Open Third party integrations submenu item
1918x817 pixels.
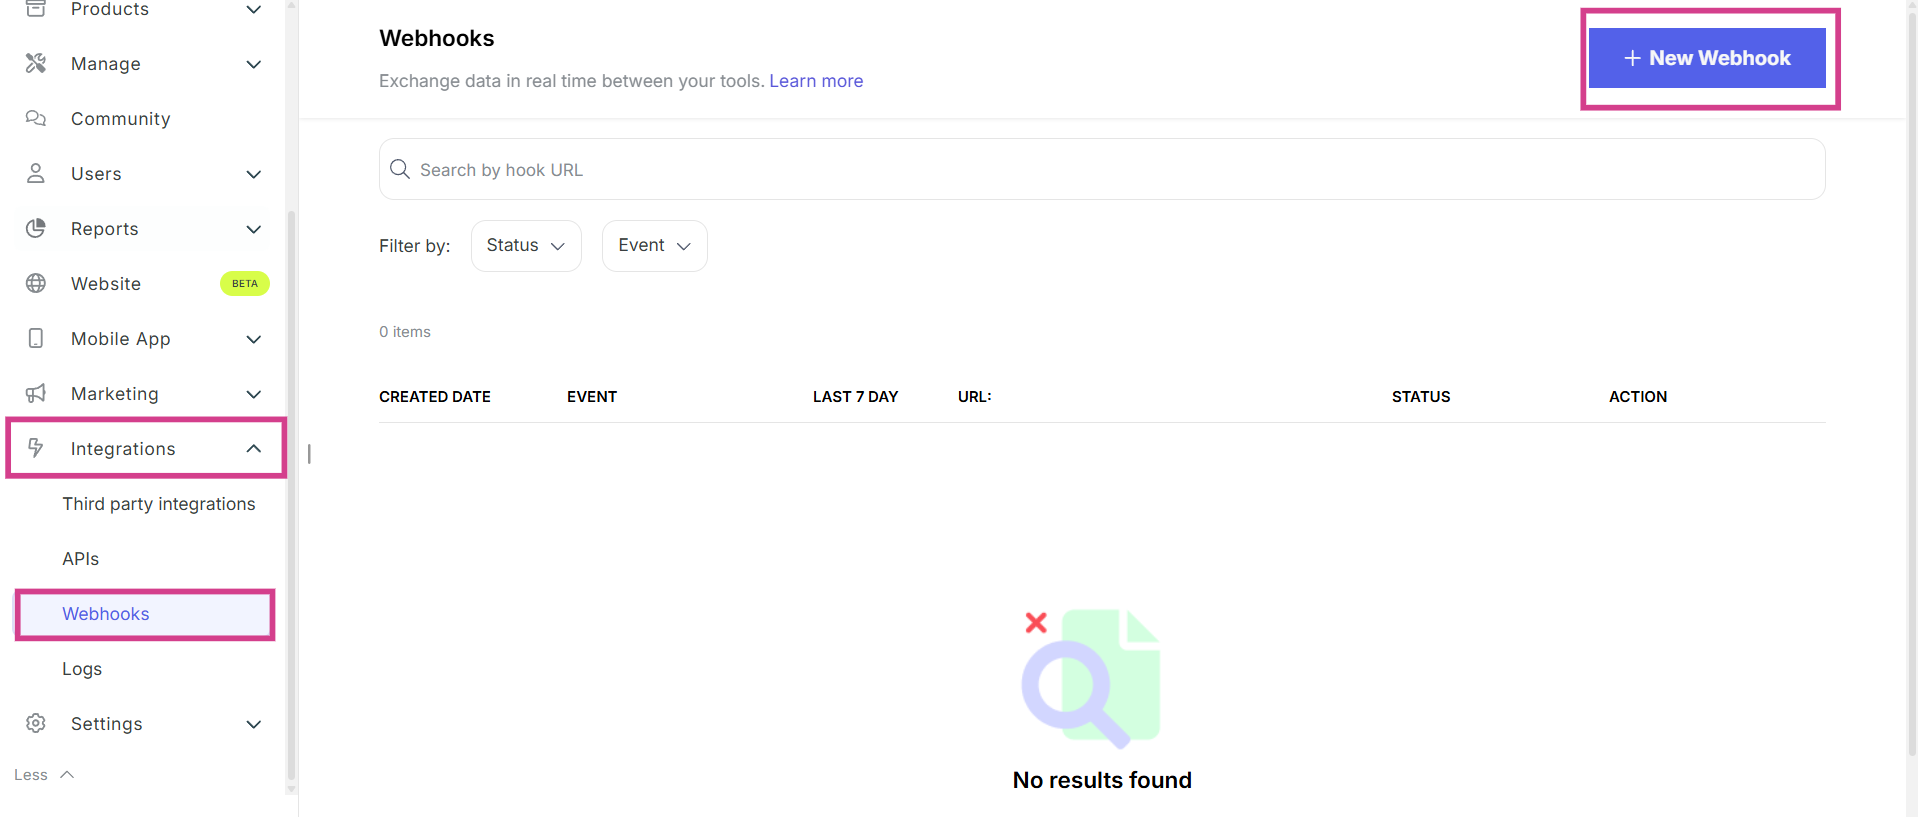click(159, 504)
